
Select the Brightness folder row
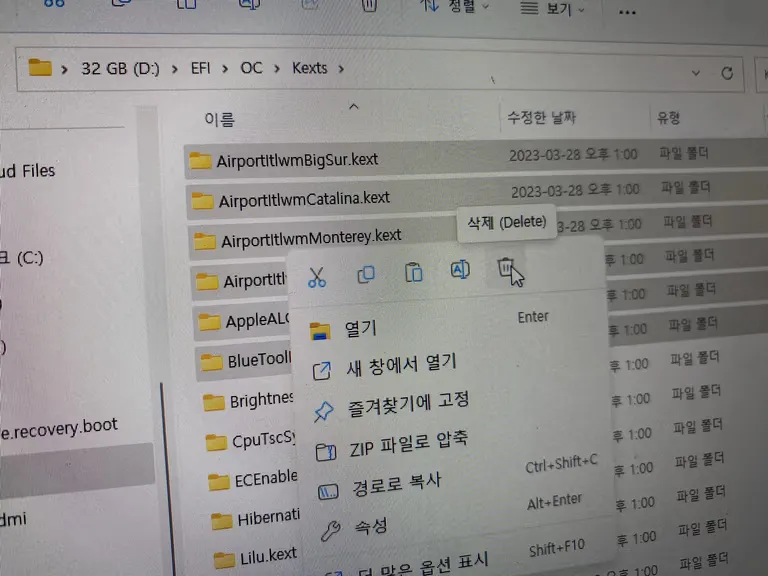tap(248, 402)
